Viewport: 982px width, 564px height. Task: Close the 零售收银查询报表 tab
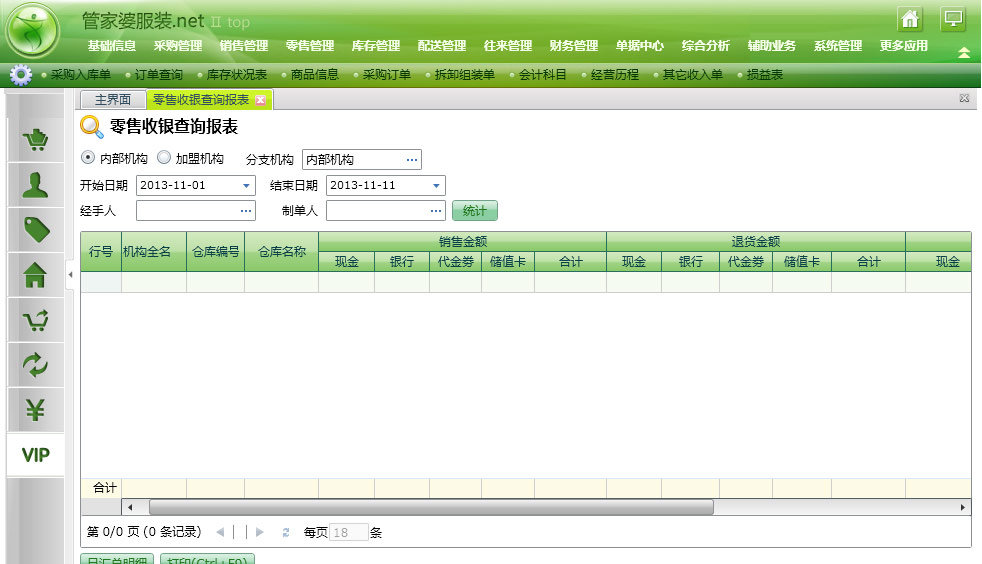(x=261, y=100)
